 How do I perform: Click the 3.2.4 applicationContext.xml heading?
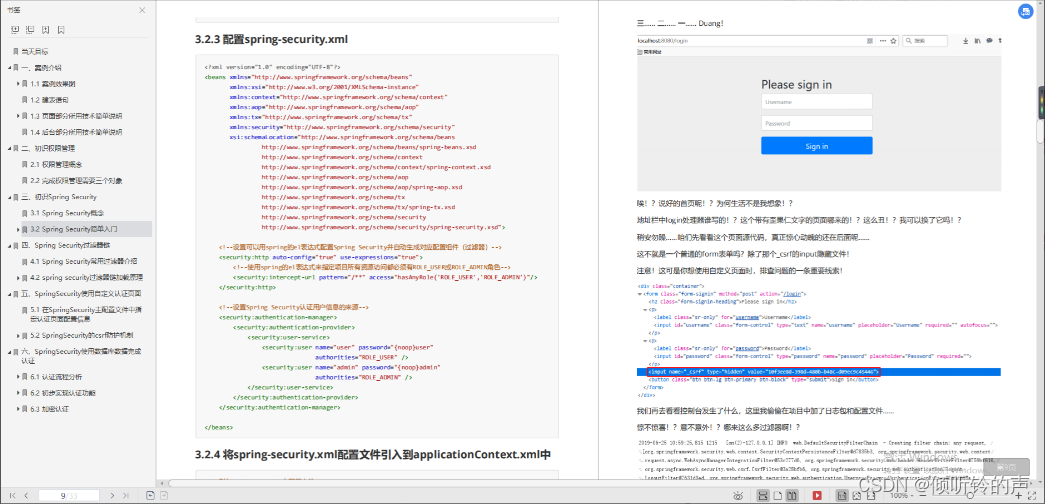click(373, 455)
